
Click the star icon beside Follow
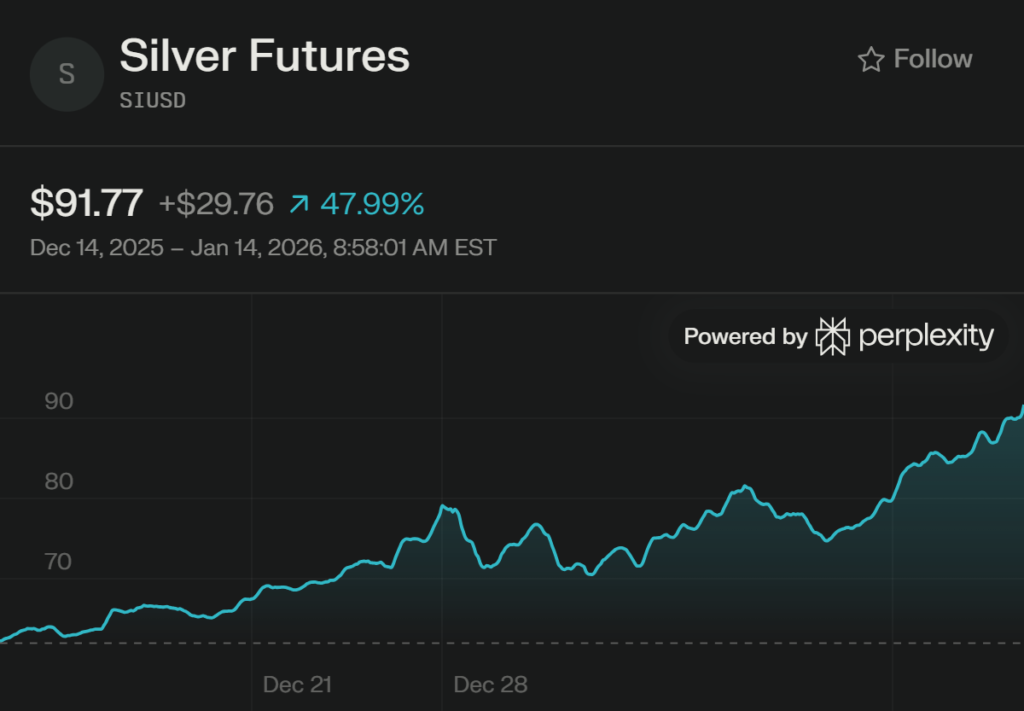[x=870, y=60]
